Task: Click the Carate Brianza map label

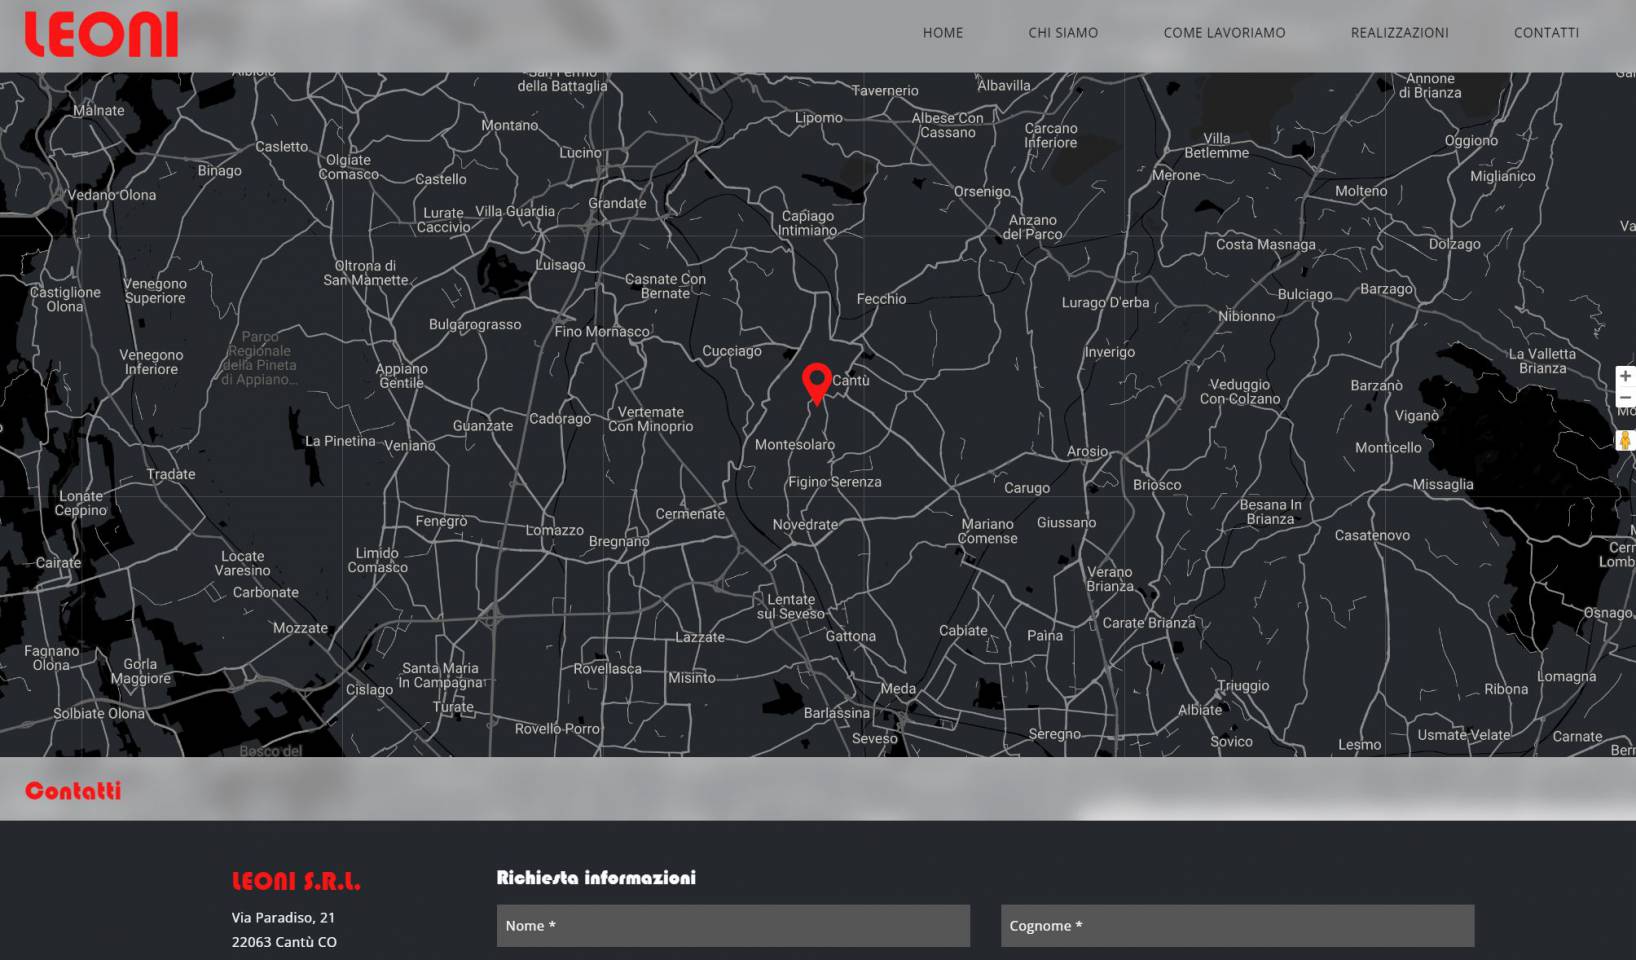Action: coord(1149,622)
